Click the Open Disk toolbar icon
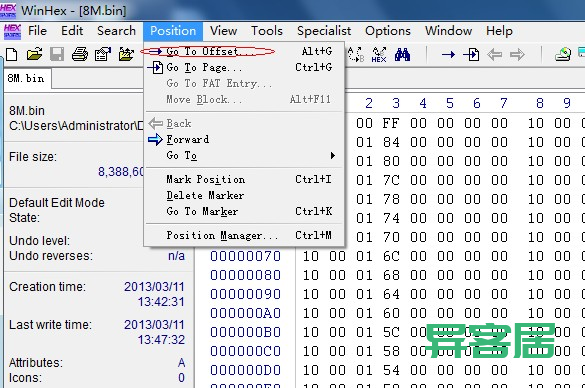The image size is (585, 388). (x=563, y=54)
